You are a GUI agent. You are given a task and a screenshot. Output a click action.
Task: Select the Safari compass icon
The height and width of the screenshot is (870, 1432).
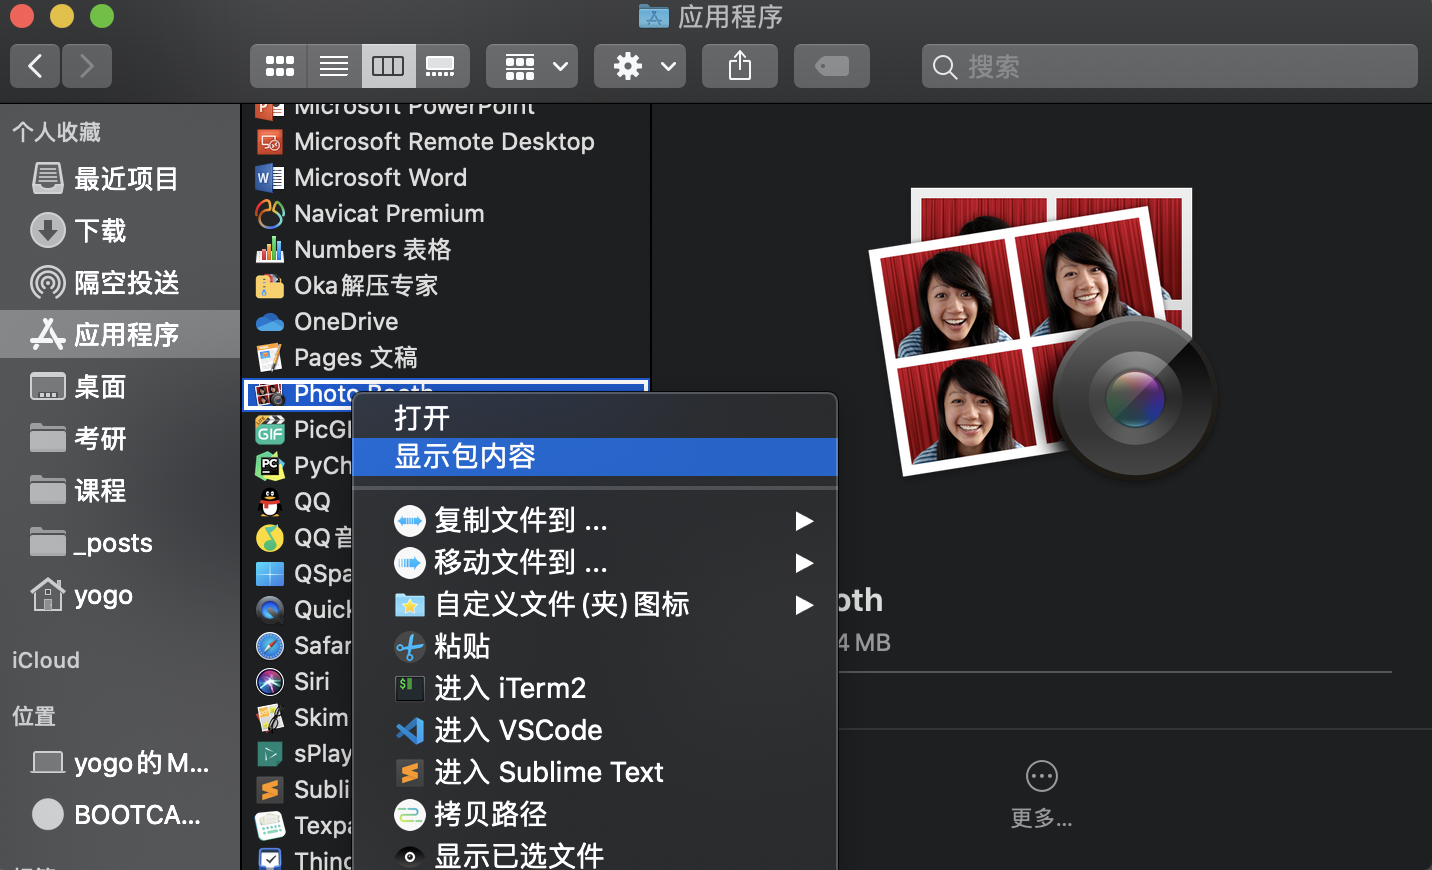(270, 646)
